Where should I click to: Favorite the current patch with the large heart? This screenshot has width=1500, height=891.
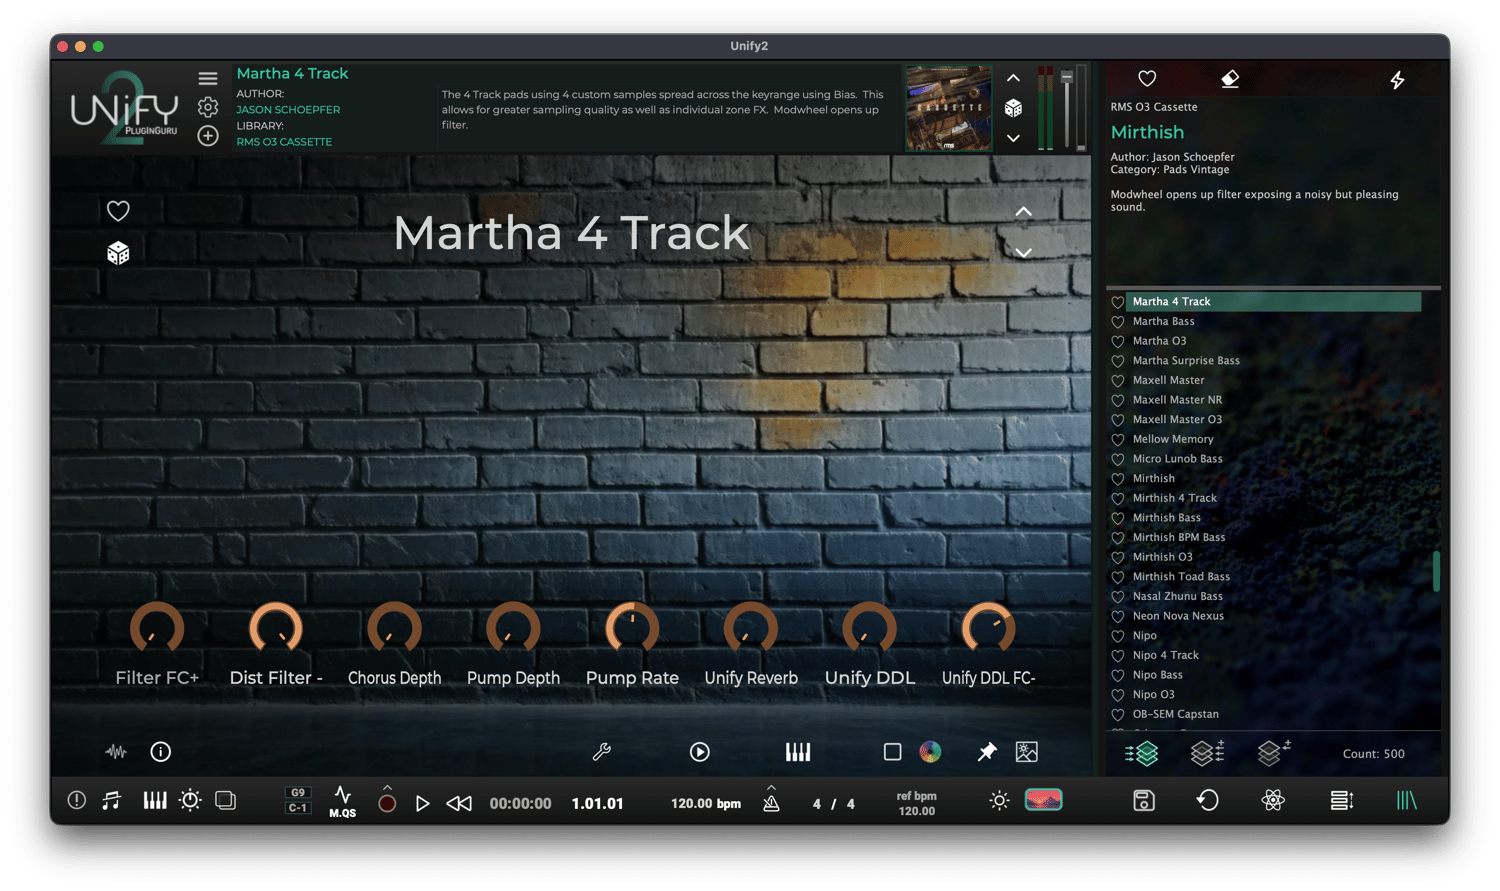(118, 210)
